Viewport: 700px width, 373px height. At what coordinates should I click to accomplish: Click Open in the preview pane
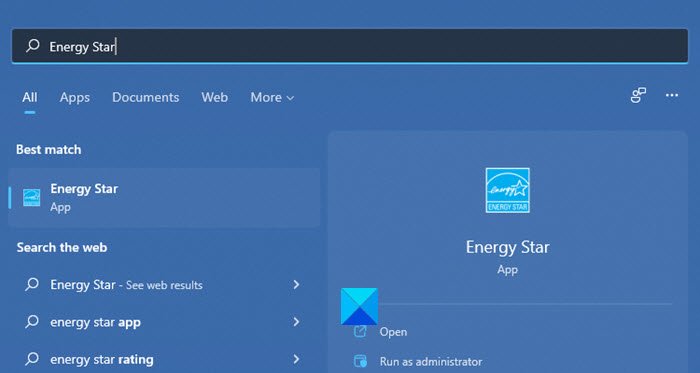[393, 332]
